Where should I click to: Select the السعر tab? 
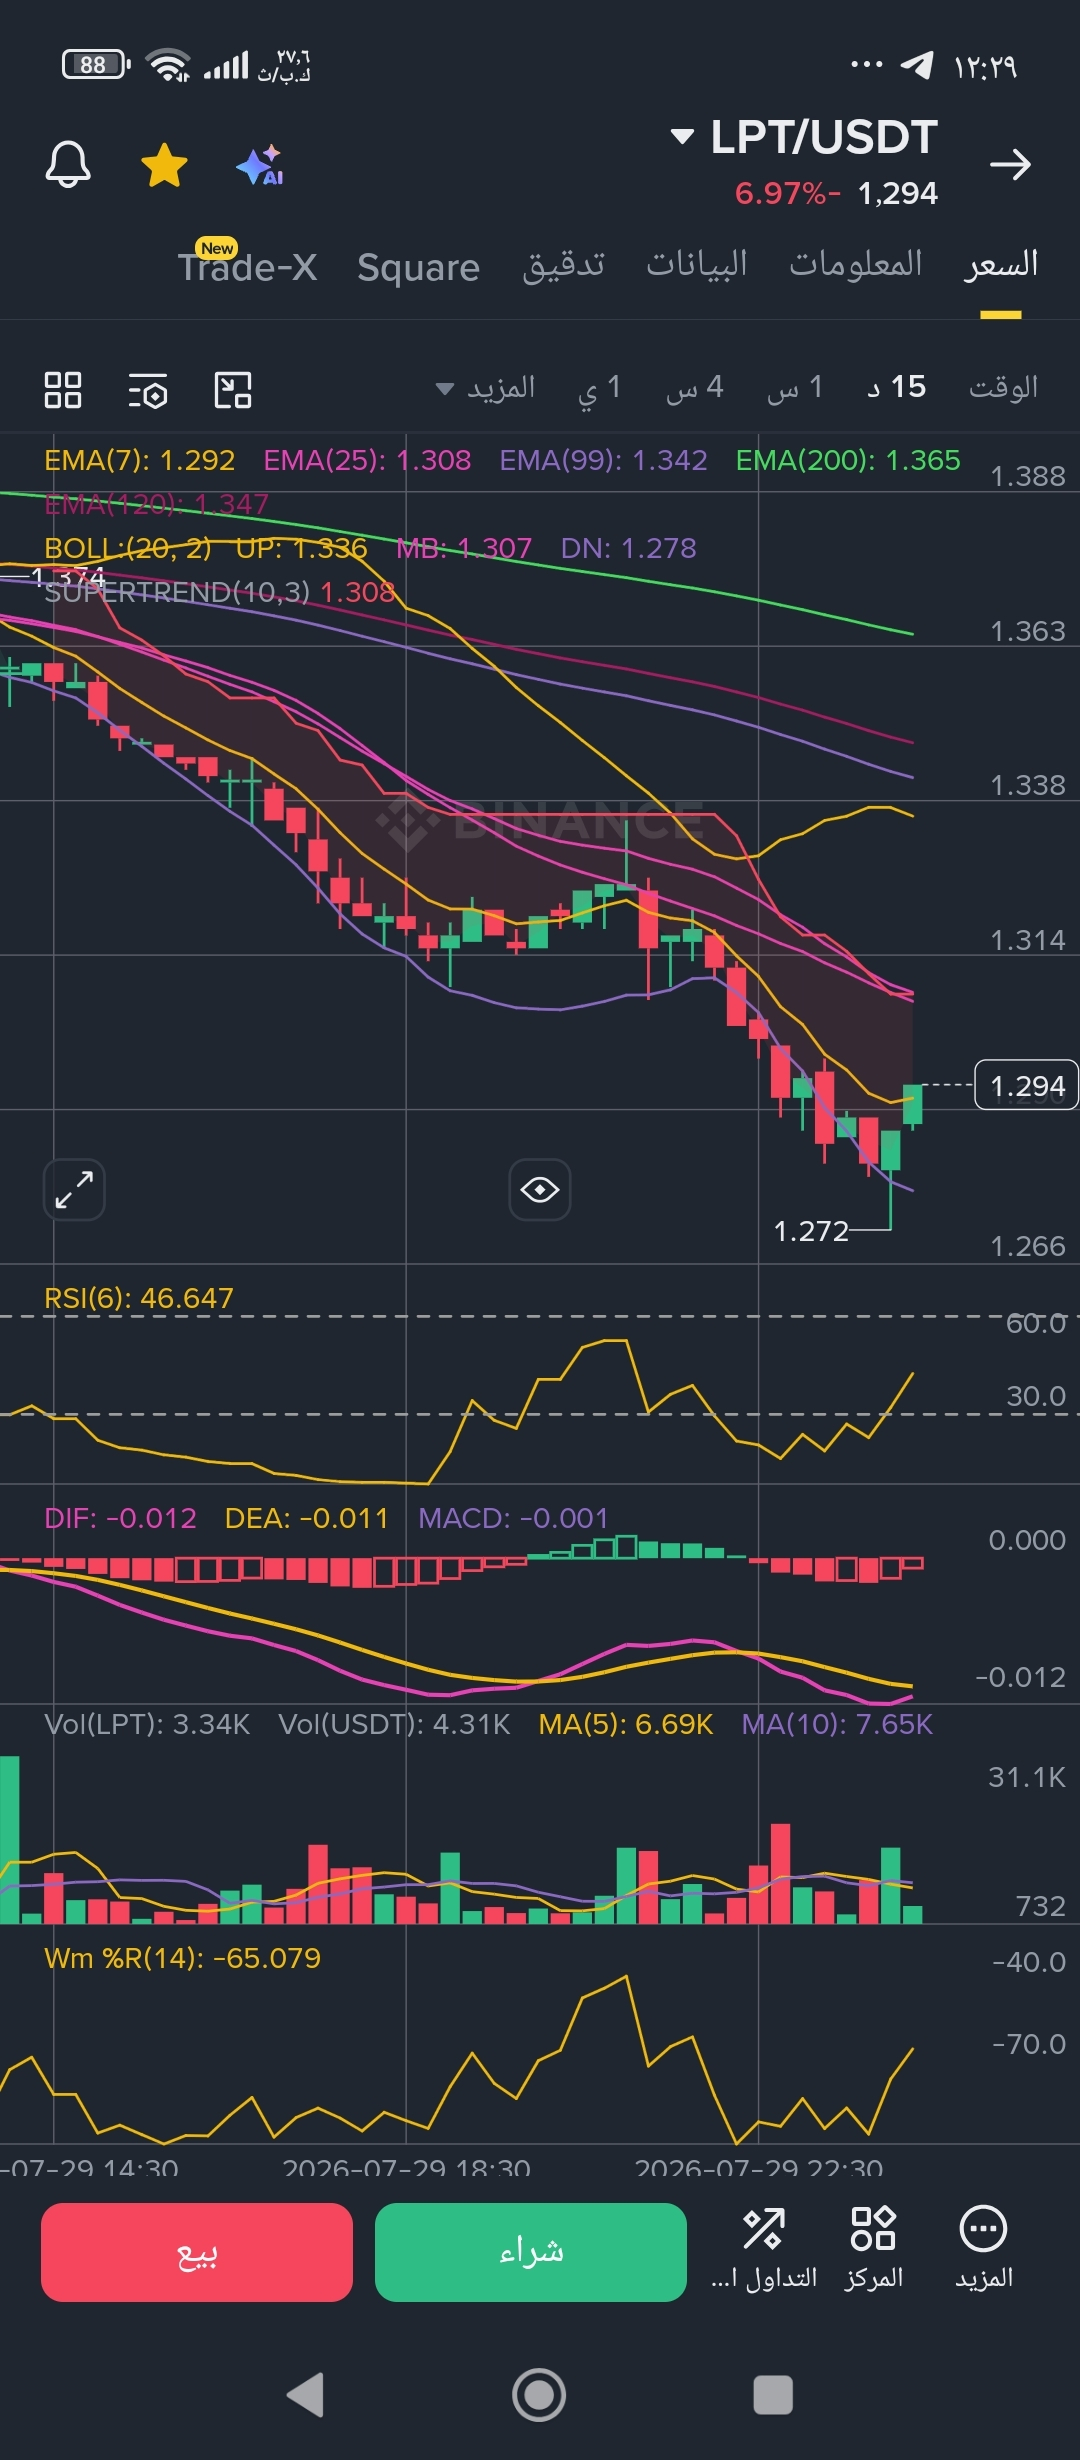1001,264
